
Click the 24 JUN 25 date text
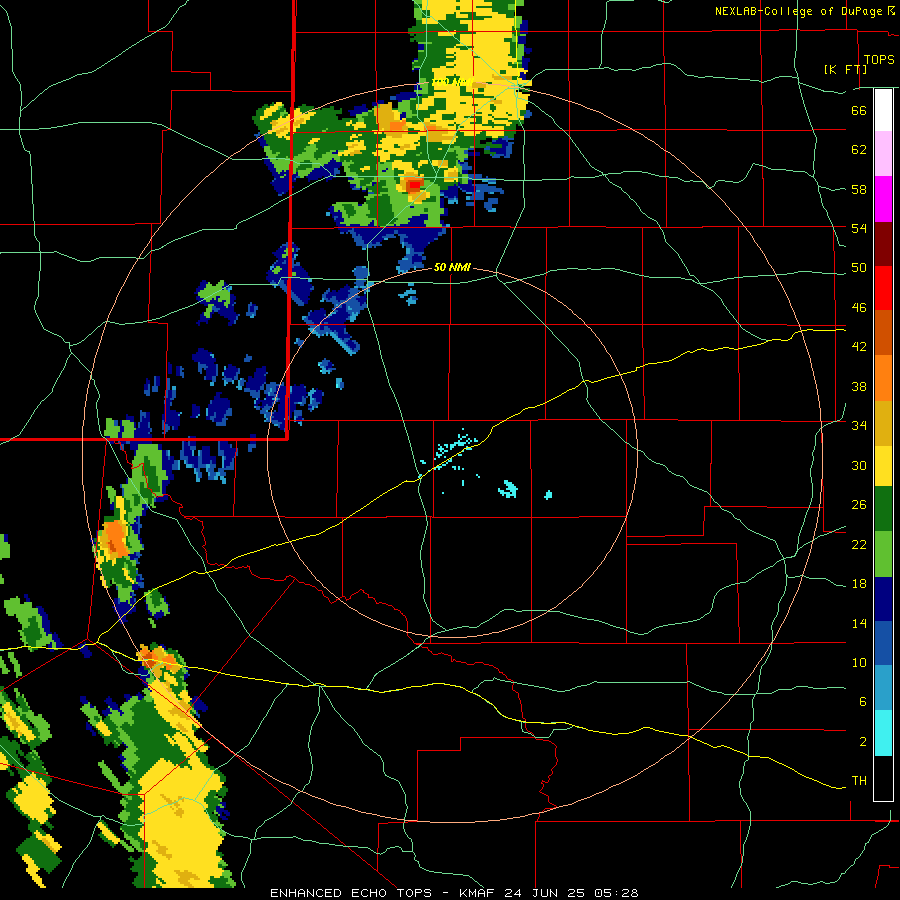pos(544,893)
